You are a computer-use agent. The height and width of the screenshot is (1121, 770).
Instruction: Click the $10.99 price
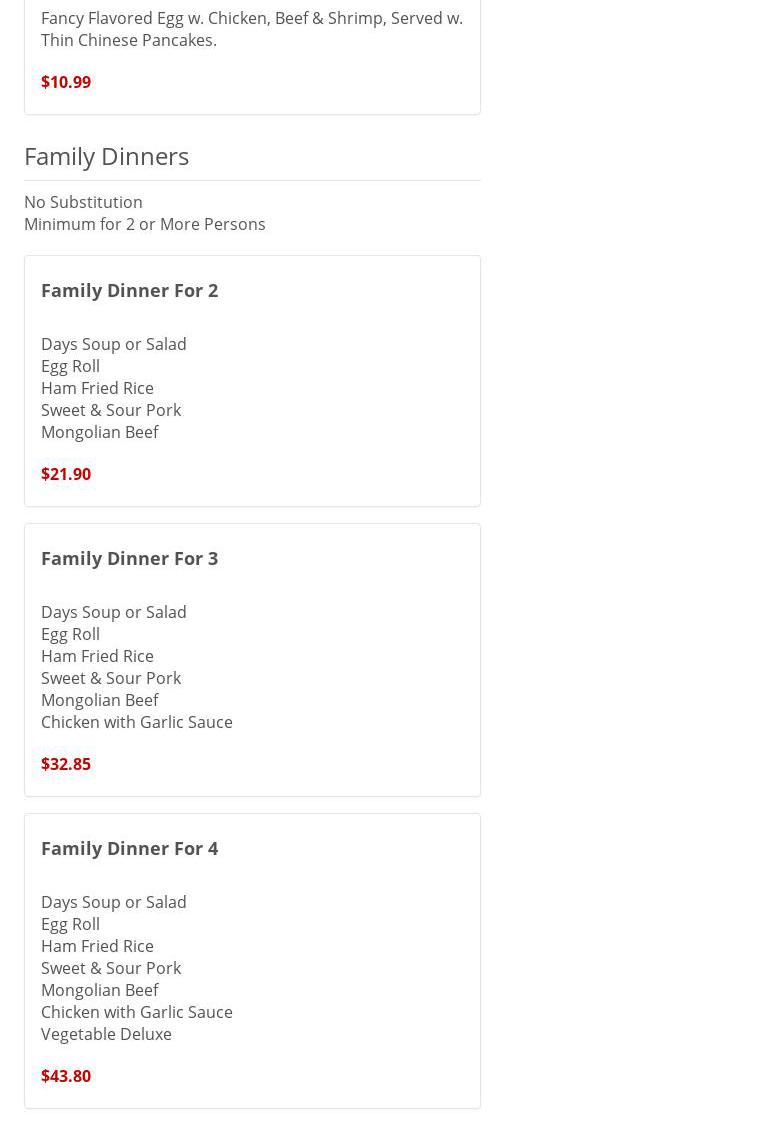(x=66, y=82)
